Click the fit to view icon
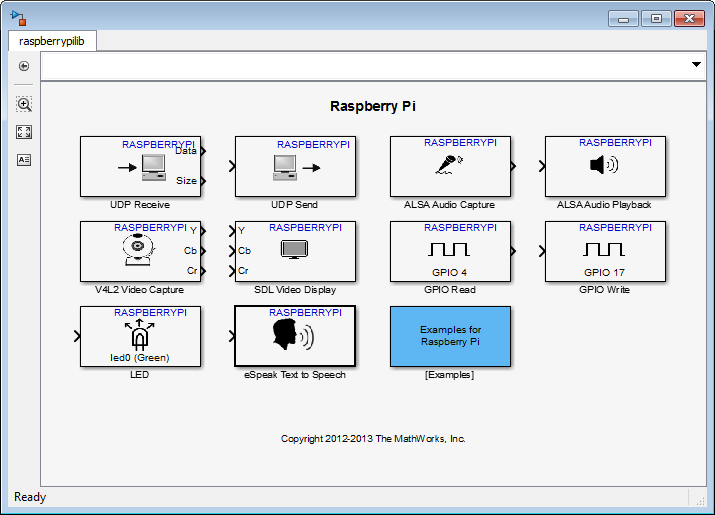Screen dimensions: 715x515 (x=24, y=132)
